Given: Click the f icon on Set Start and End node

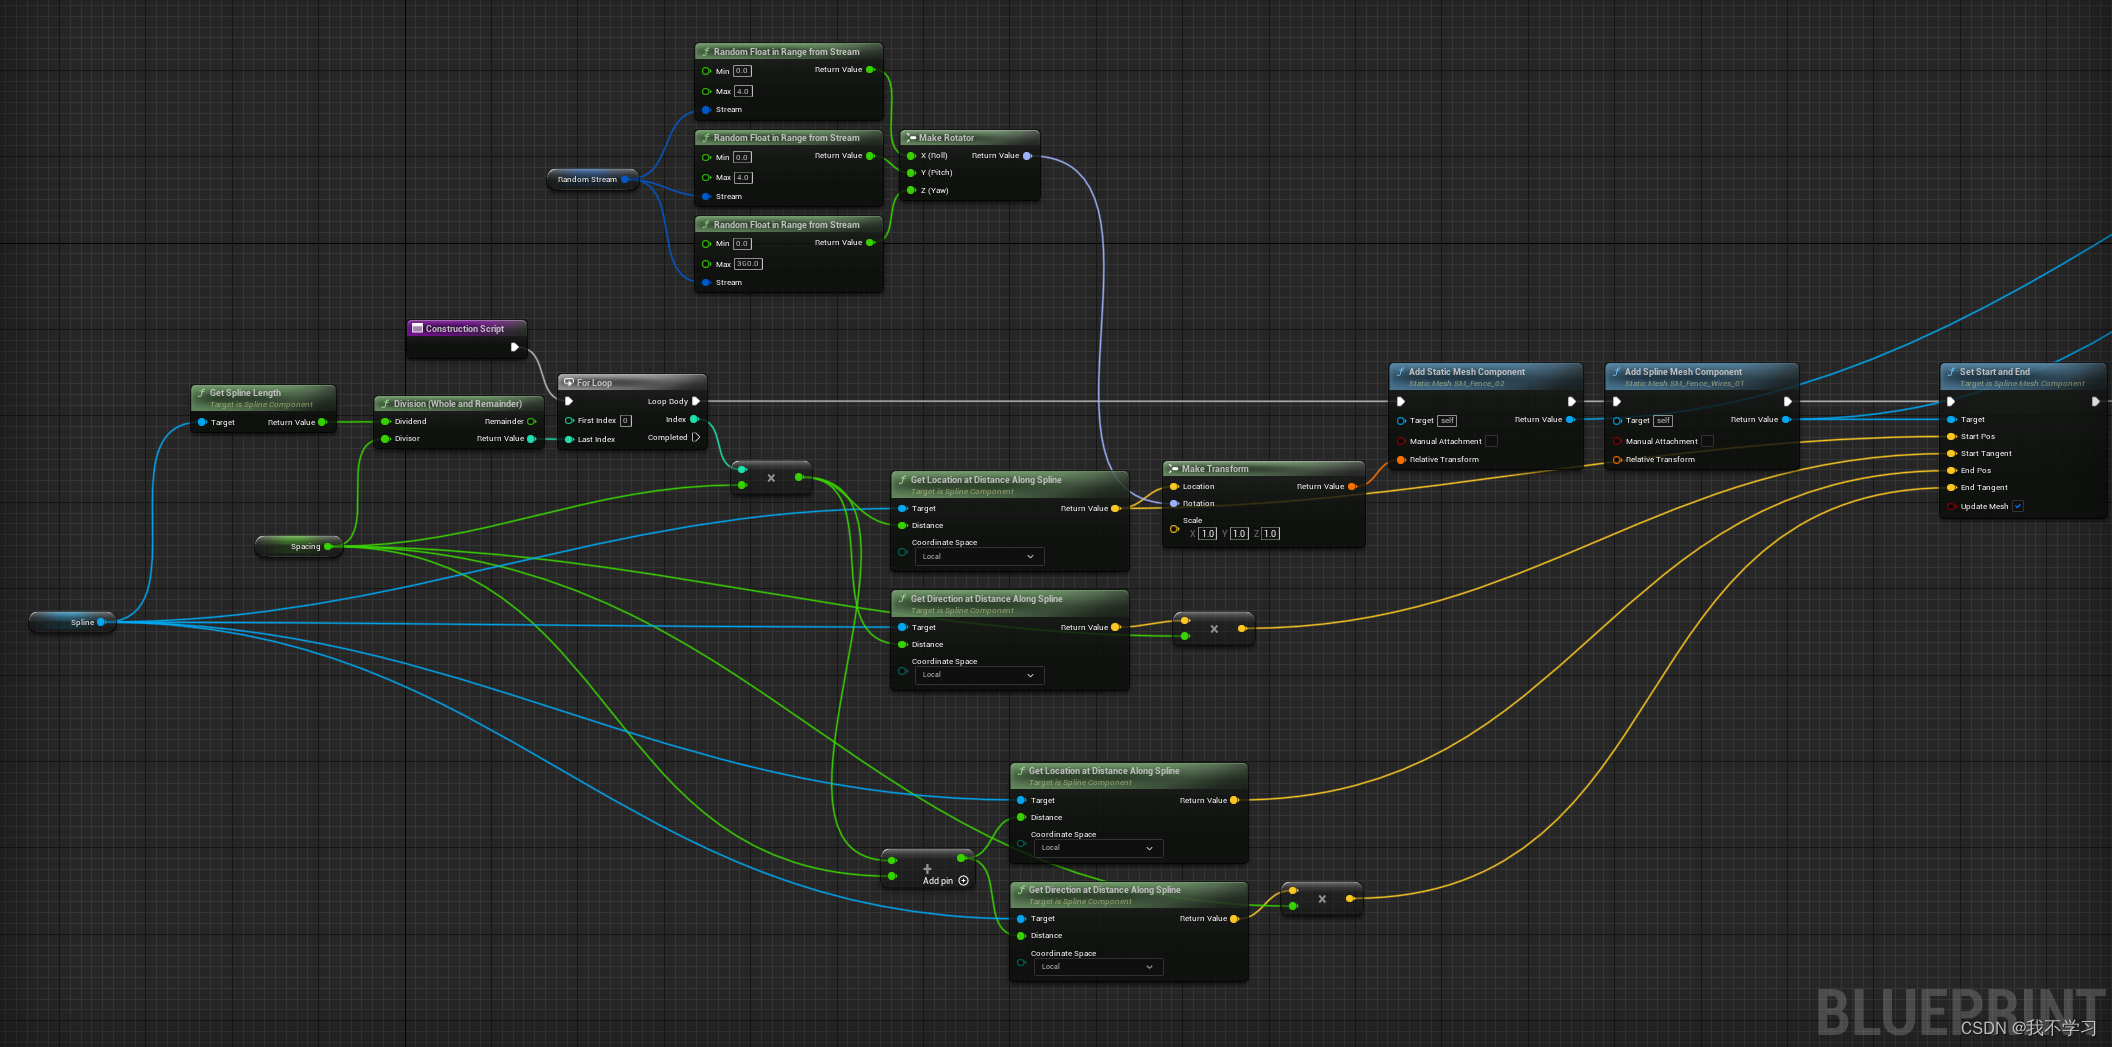Looking at the screenshot, I should tap(1952, 371).
